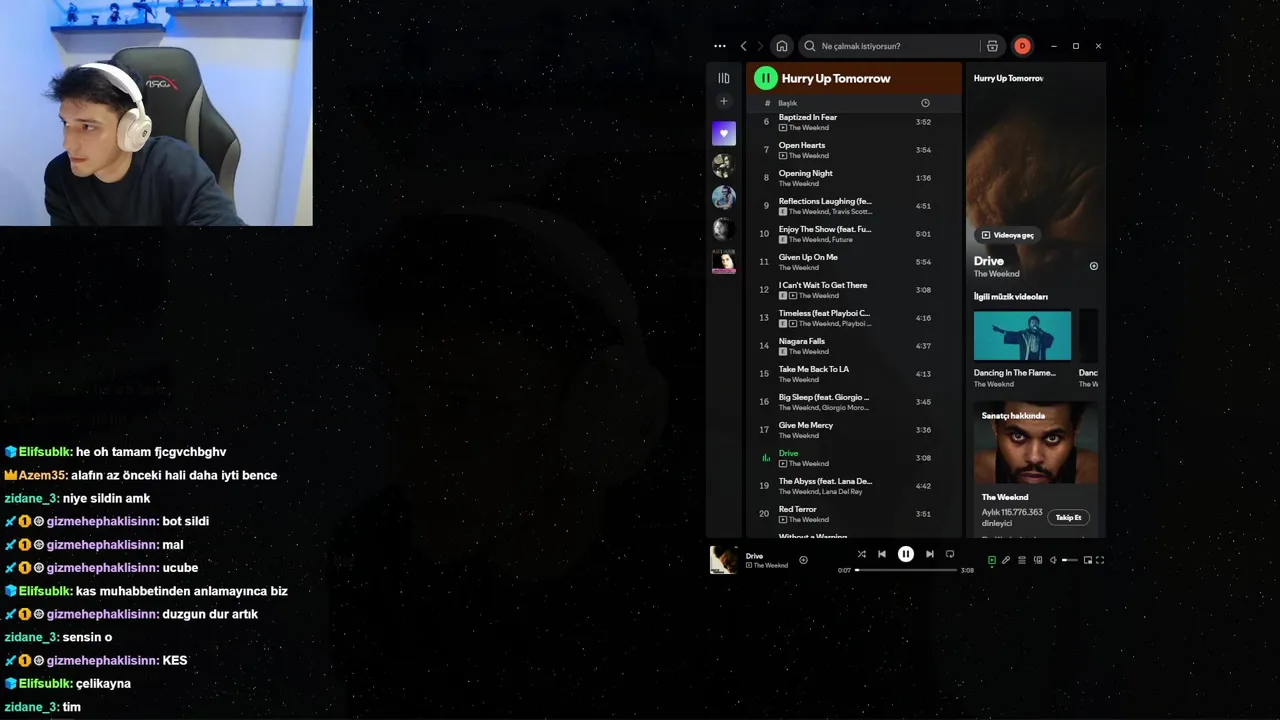Open side panel 'Hurry Up Tomorrow' title link
This screenshot has height=720, width=1280.
pyautogui.click(x=1008, y=78)
